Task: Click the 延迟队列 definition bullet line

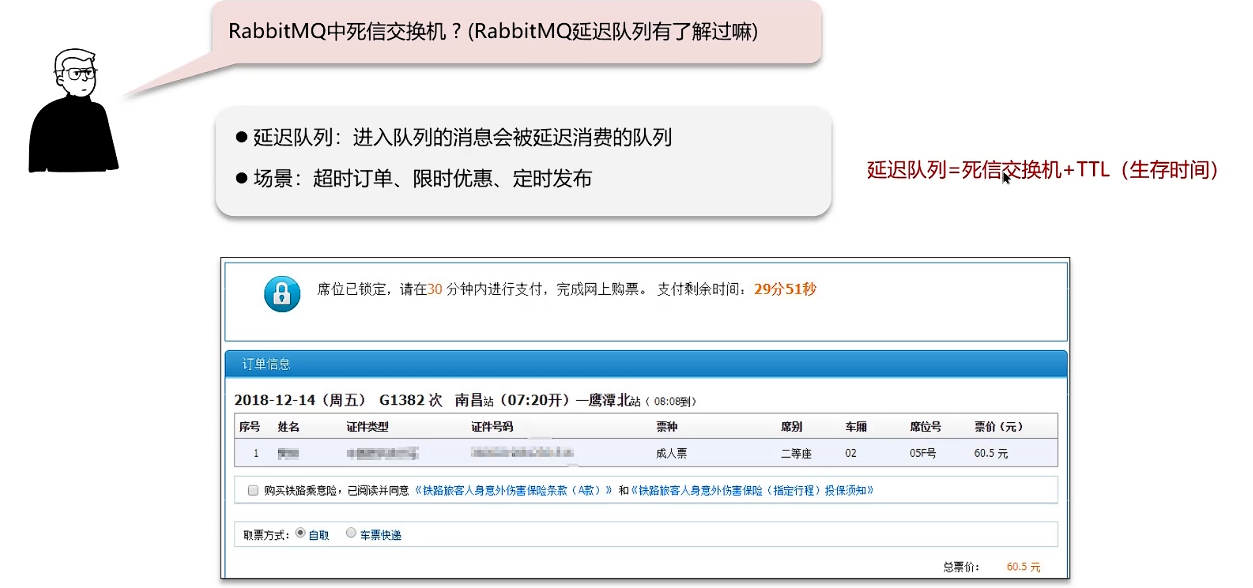Action: coord(453,138)
